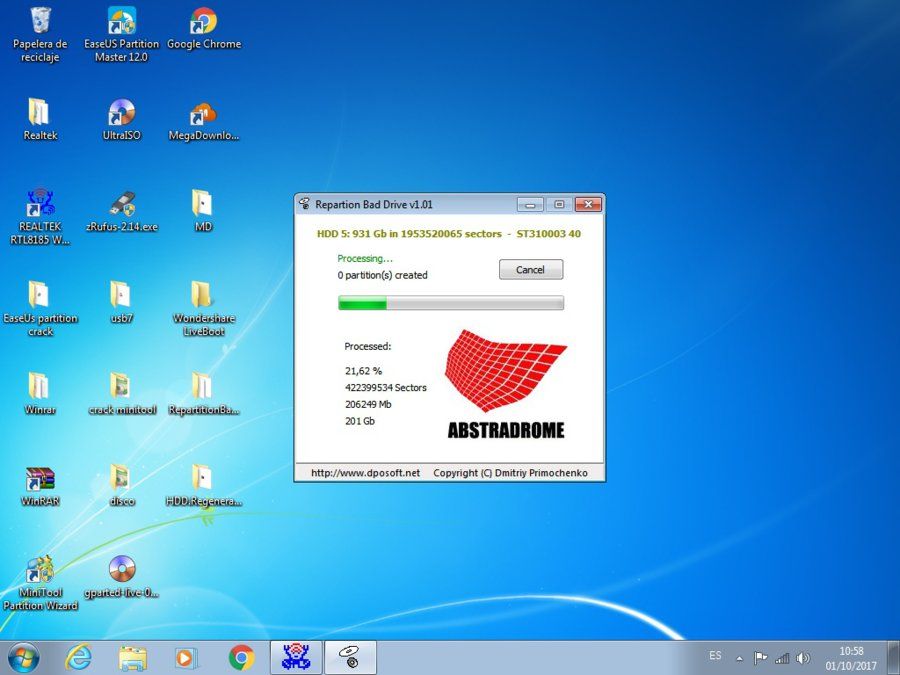Open the disco folder icon
The image size is (900, 675).
[121, 485]
